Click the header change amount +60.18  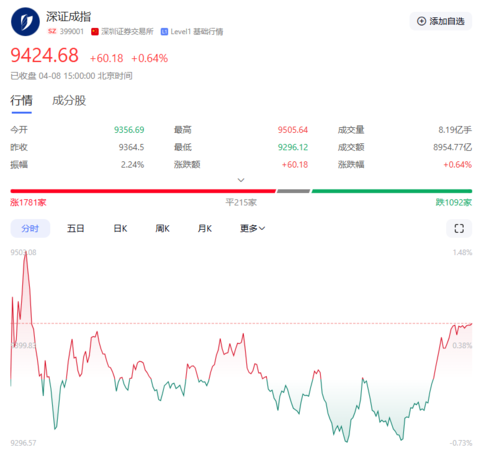[107, 58]
